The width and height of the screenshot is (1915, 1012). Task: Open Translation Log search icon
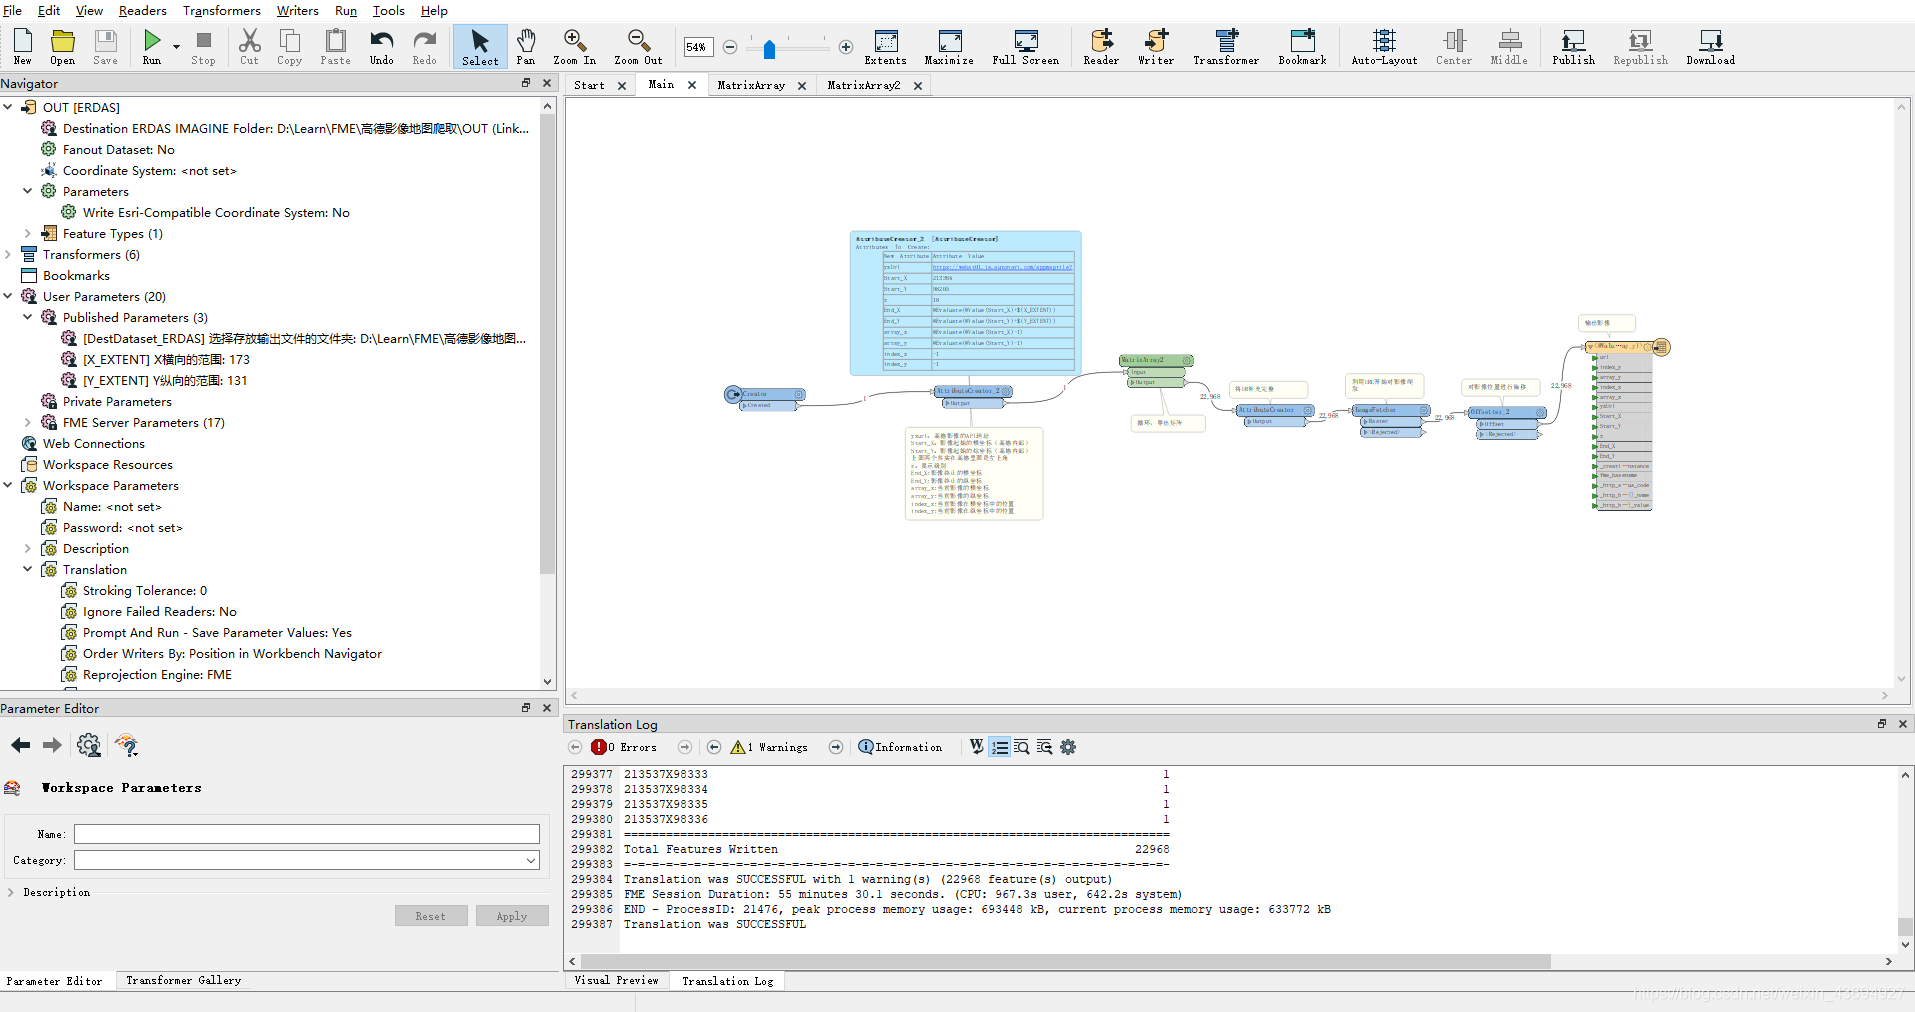tap(1022, 747)
